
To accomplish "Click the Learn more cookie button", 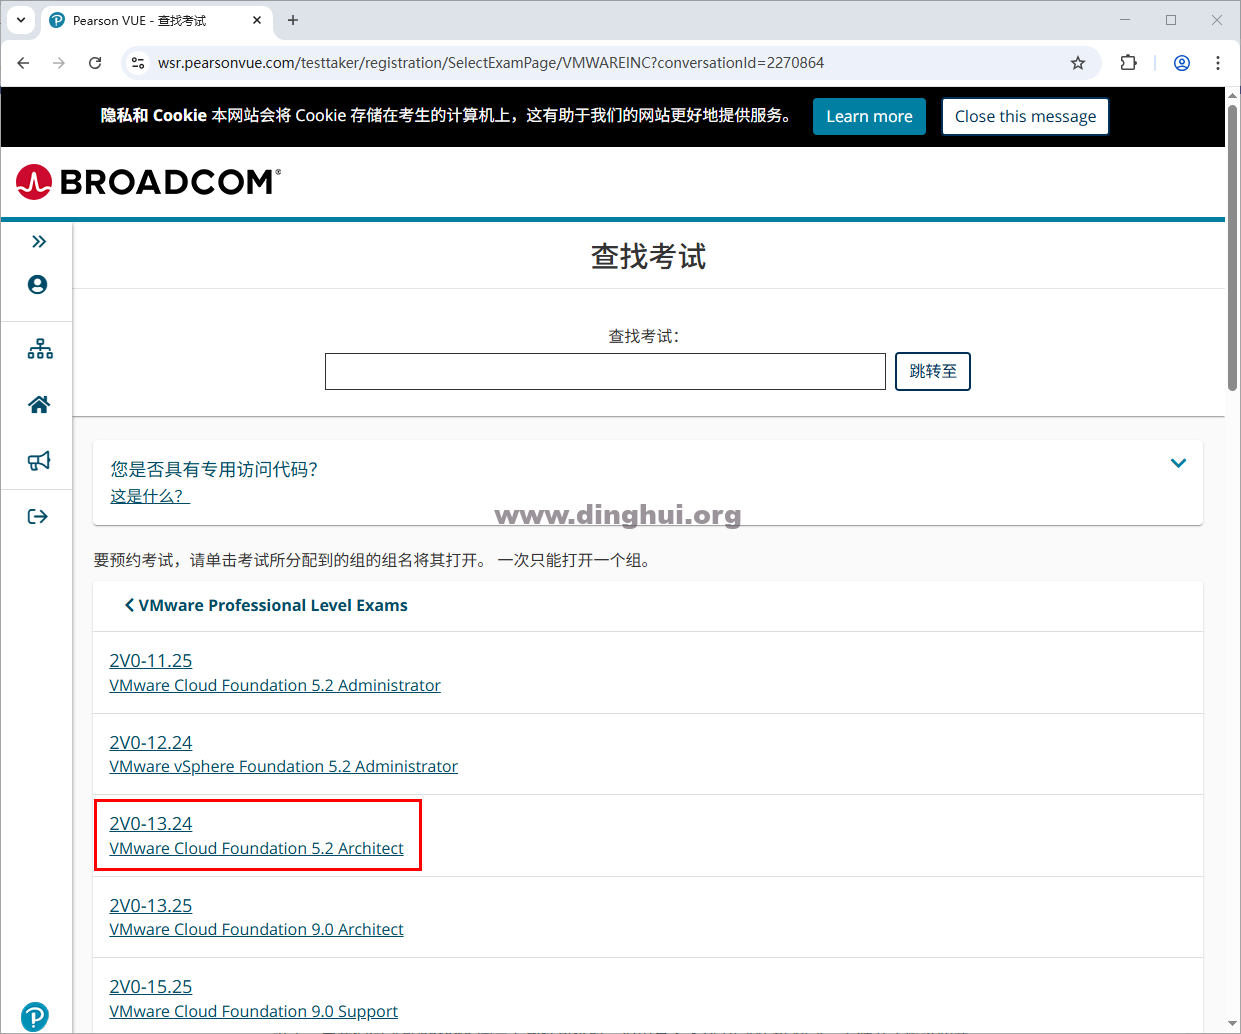I will click(x=869, y=116).
